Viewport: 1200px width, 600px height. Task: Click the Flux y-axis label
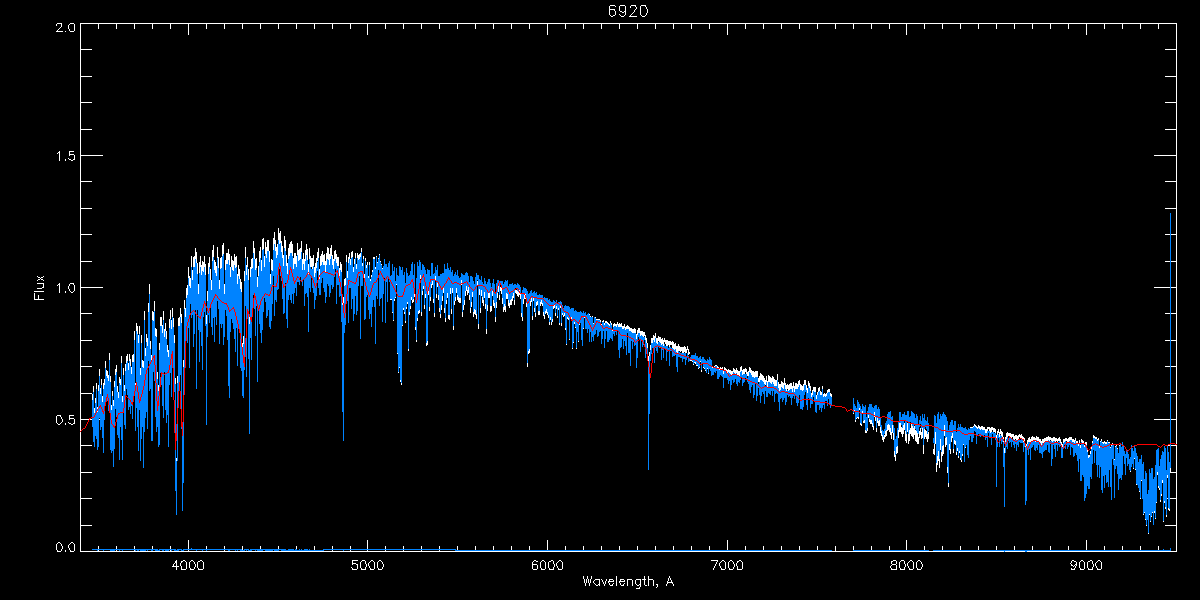click(40, 288)
